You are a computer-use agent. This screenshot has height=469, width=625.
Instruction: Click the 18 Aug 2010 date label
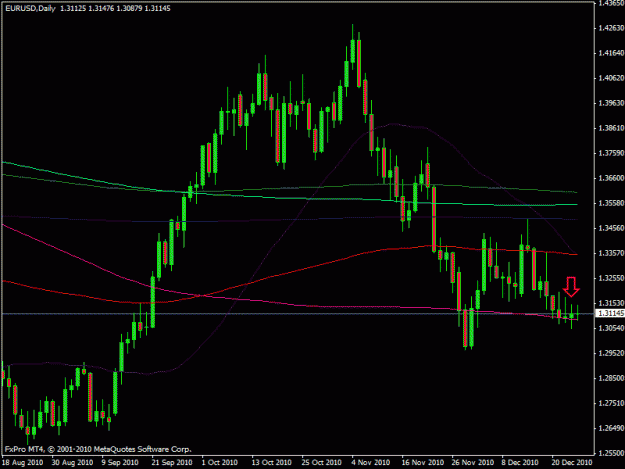tap(22, 463)
